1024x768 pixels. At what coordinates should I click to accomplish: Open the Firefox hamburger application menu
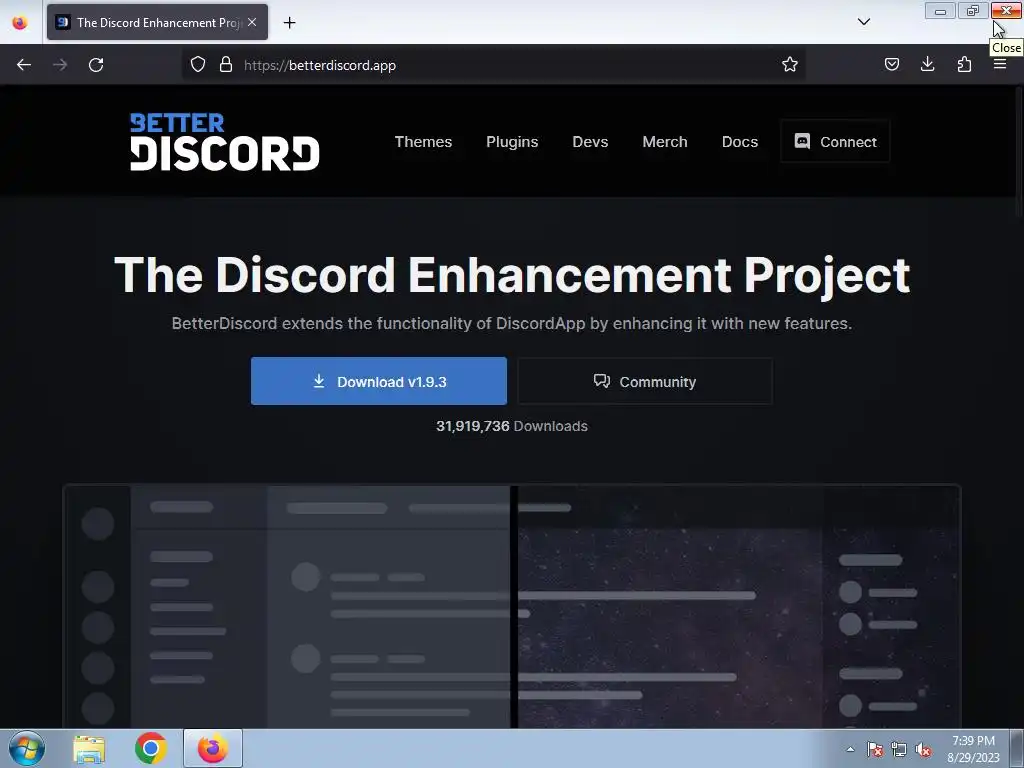[1000, 65]
